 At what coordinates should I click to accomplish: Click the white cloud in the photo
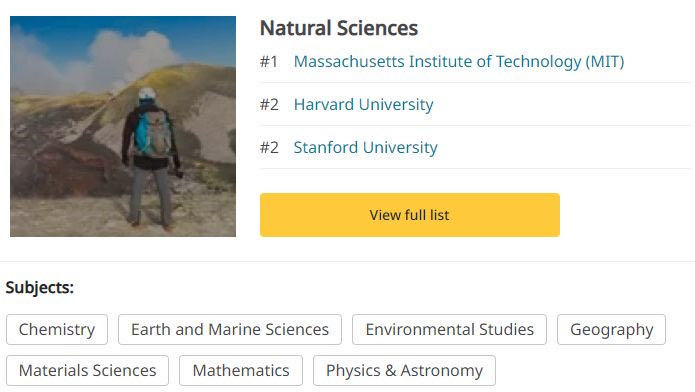coord(131,53)
